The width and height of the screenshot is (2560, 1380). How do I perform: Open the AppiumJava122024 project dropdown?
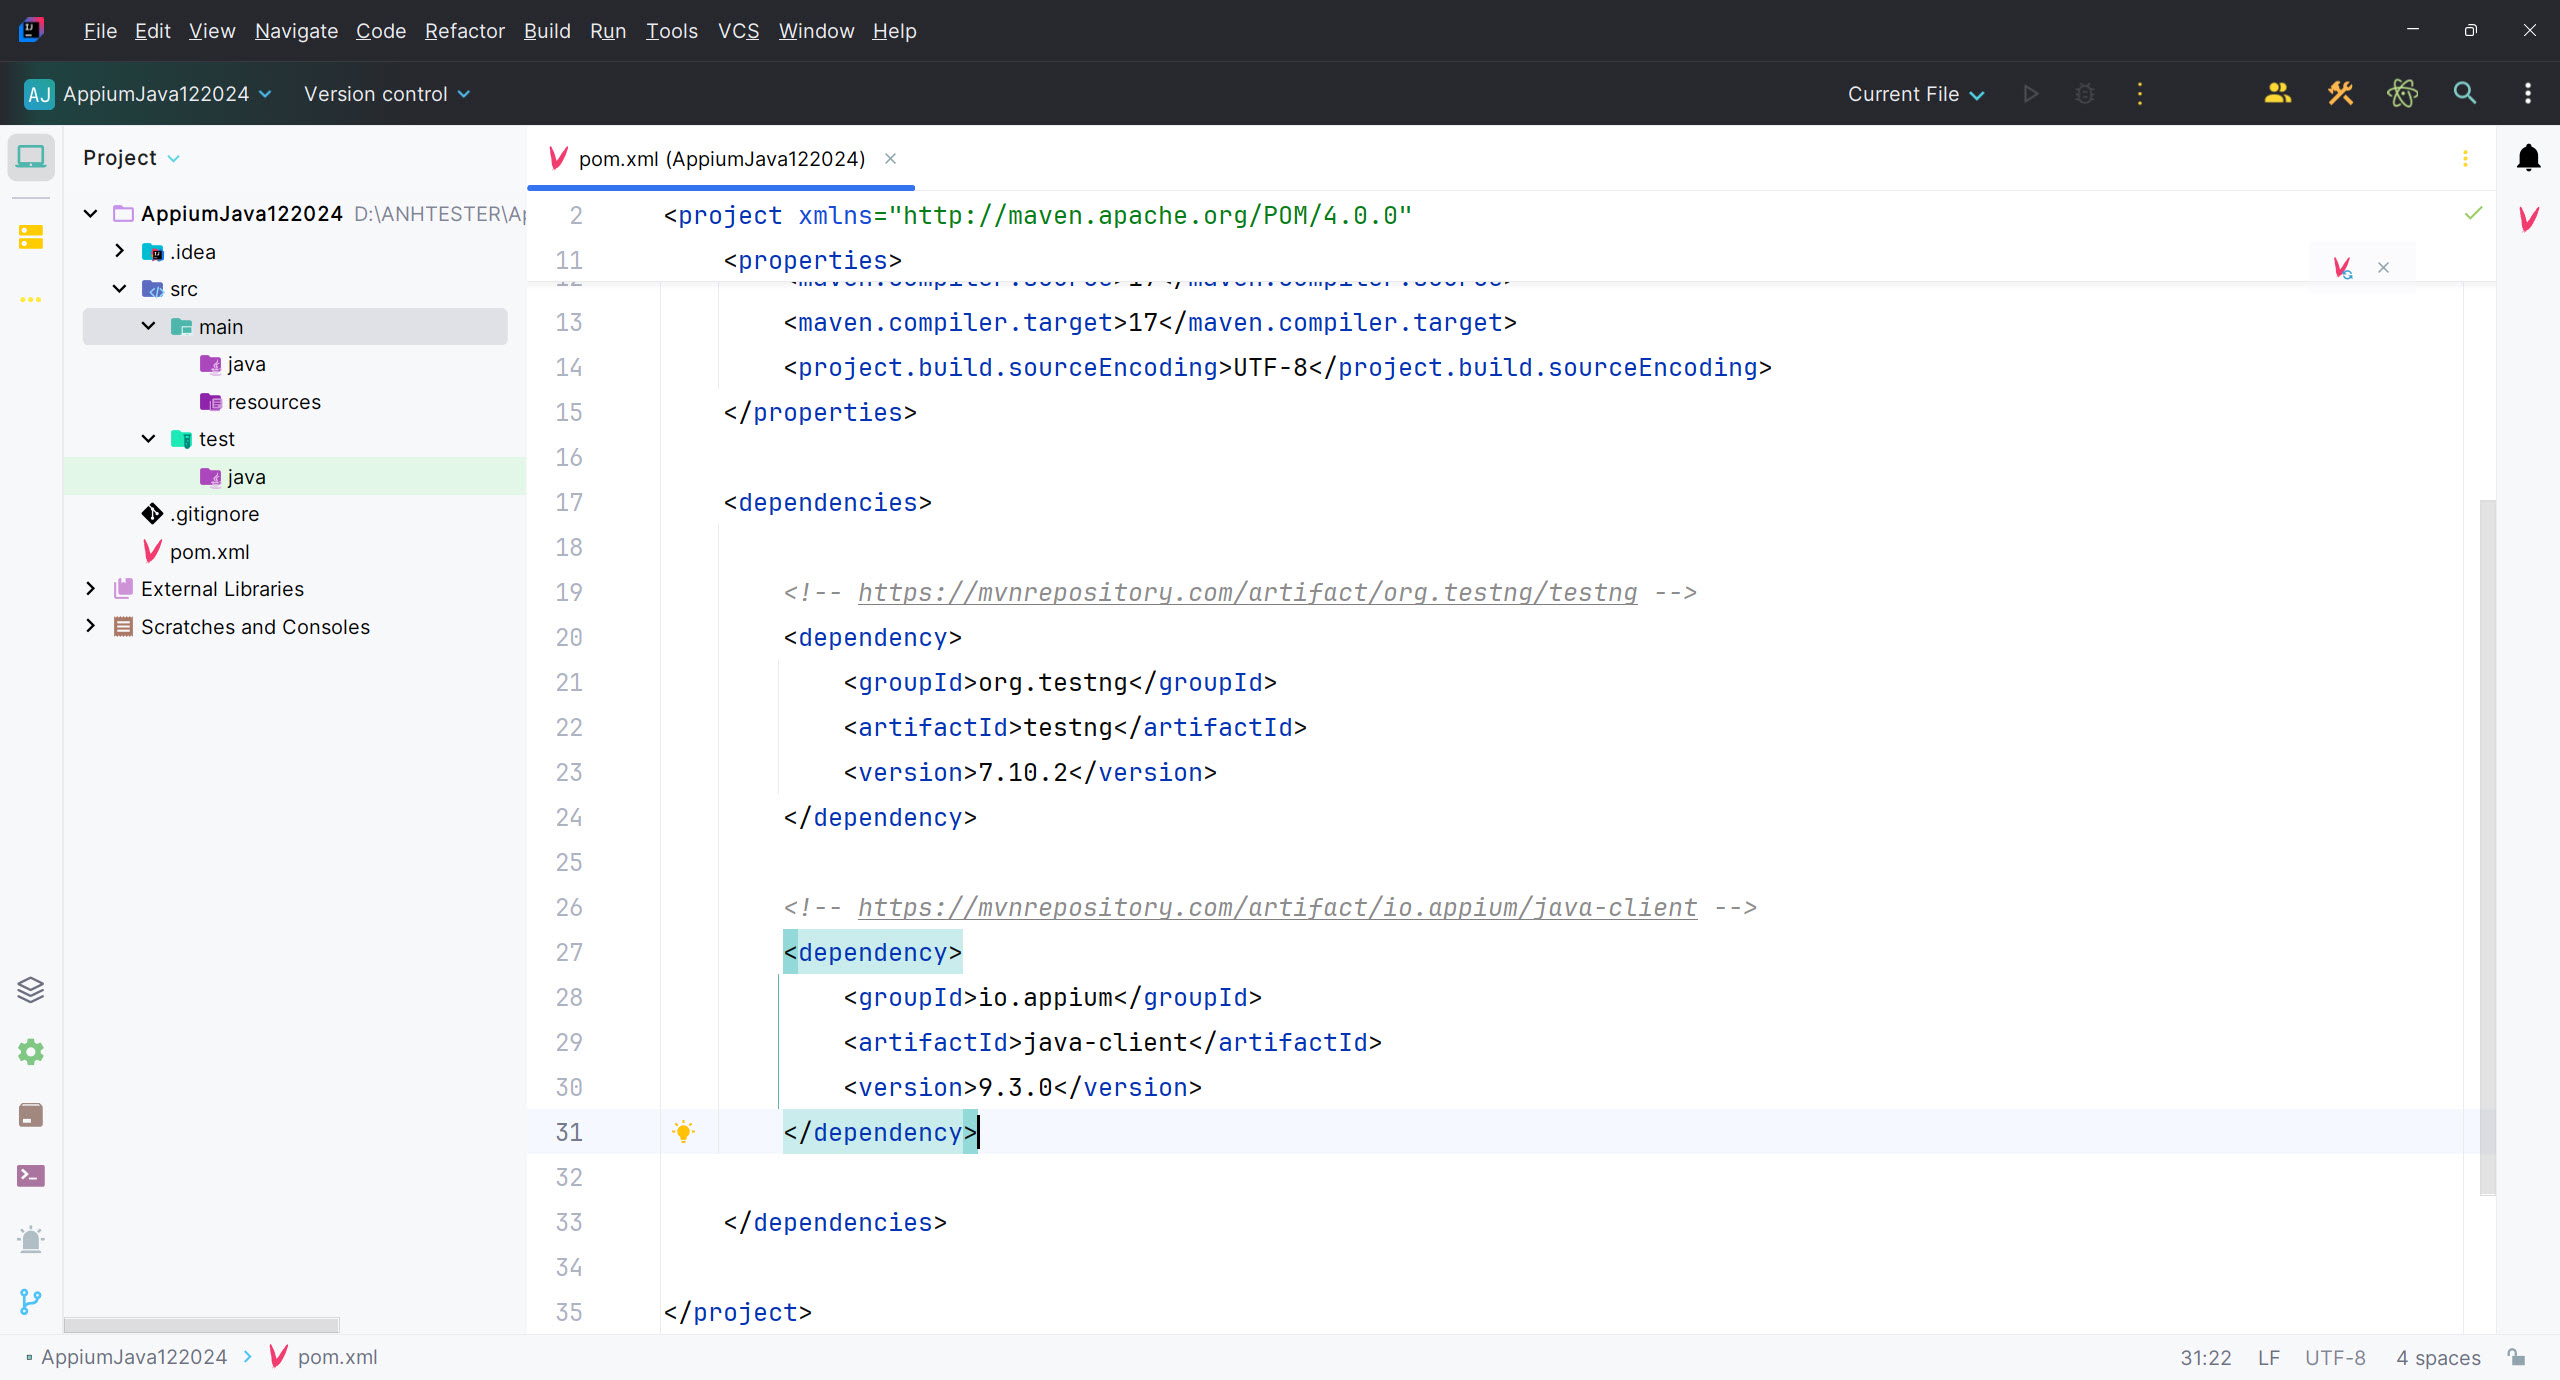(x=148, y=94)
